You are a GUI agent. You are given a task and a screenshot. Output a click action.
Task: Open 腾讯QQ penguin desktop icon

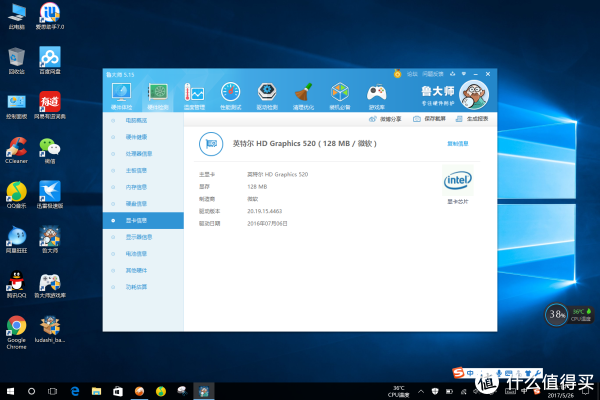tap(16, 285)
